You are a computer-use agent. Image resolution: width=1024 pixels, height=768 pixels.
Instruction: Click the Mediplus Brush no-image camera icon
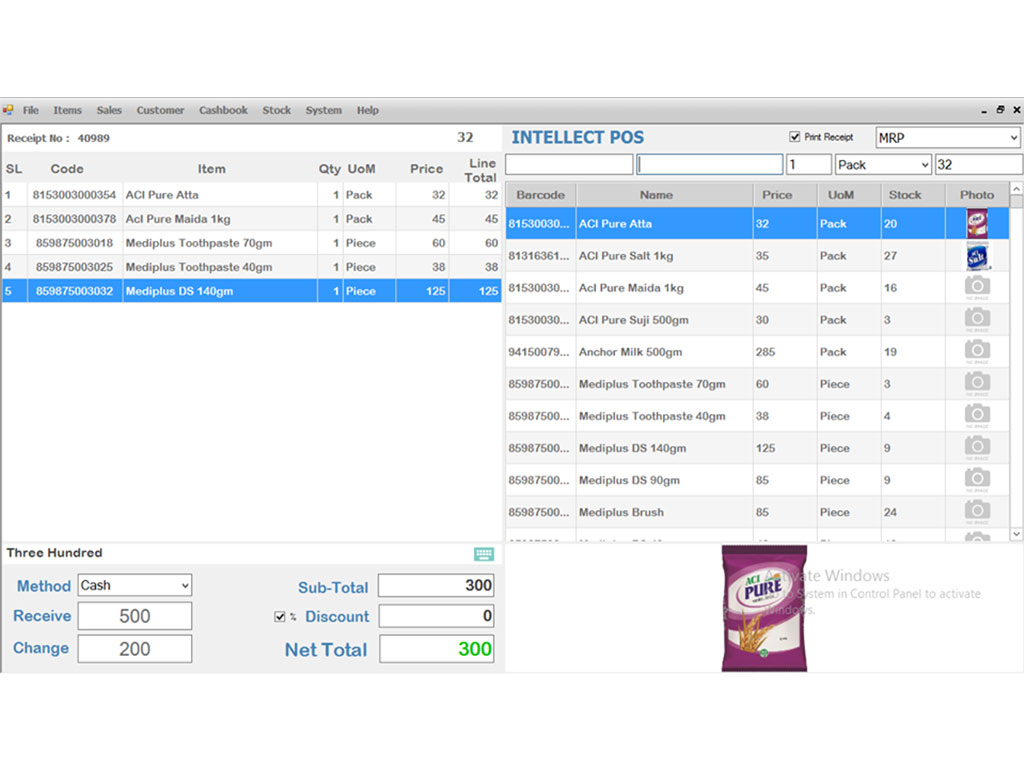(x=977, y=512)
